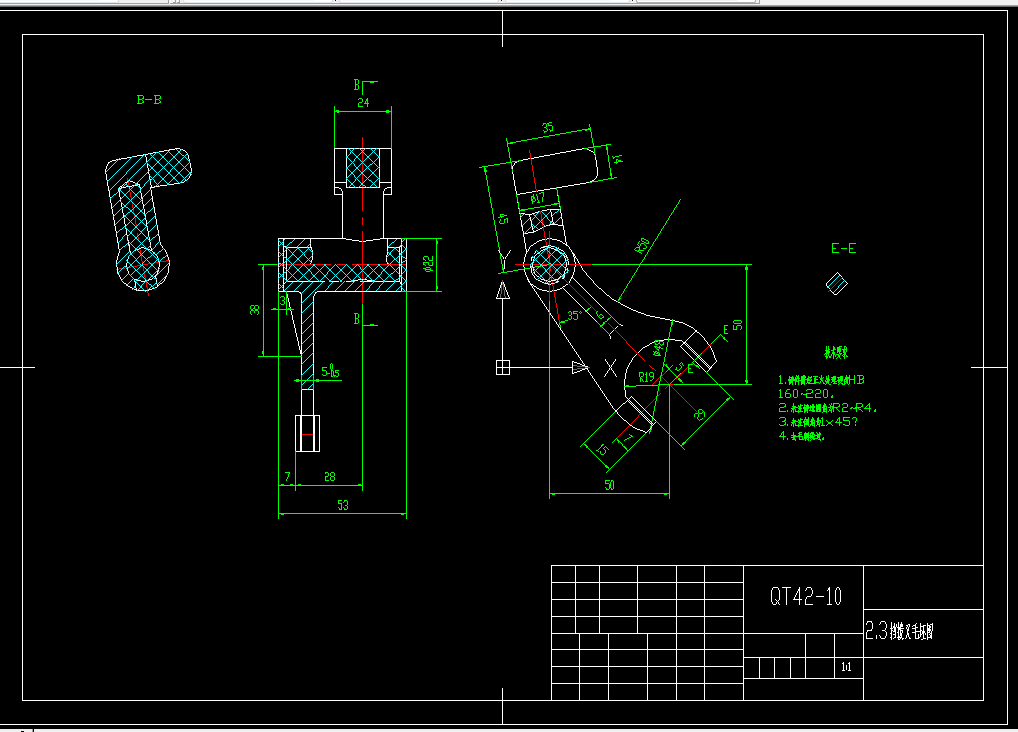Click the R50 radius dimension

pyautogui.click(x=642, y=246)
